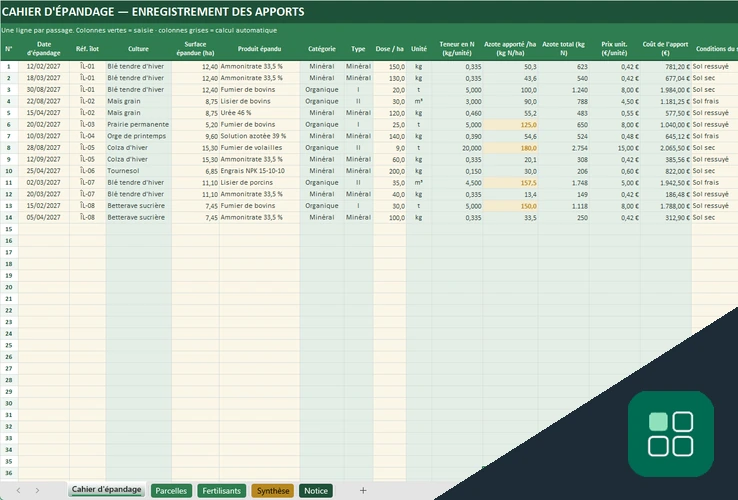This screenshot has width=738, height=500.
Task: Click the Coût de l'apport header
Action: tap(666, 48)
